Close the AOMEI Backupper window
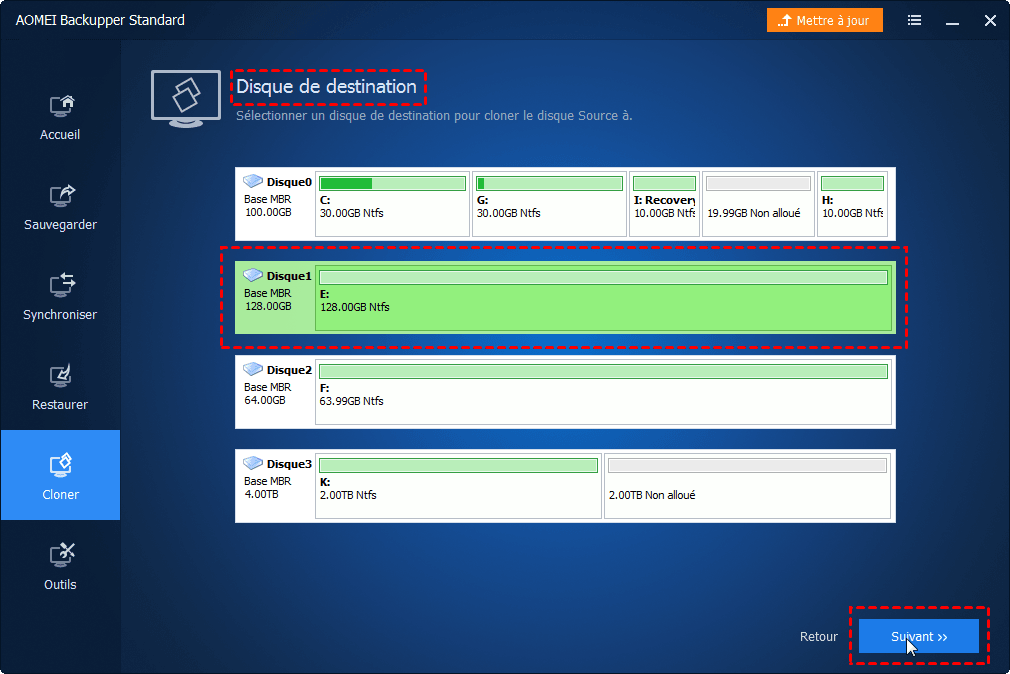 [x=990, y=21]
